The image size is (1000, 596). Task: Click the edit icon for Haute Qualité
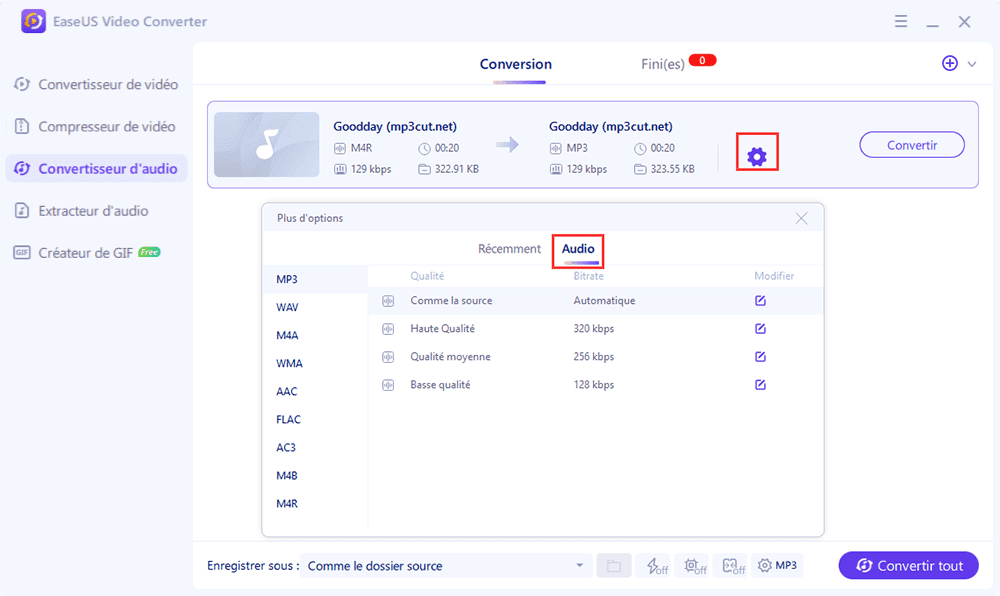[760, 329]
